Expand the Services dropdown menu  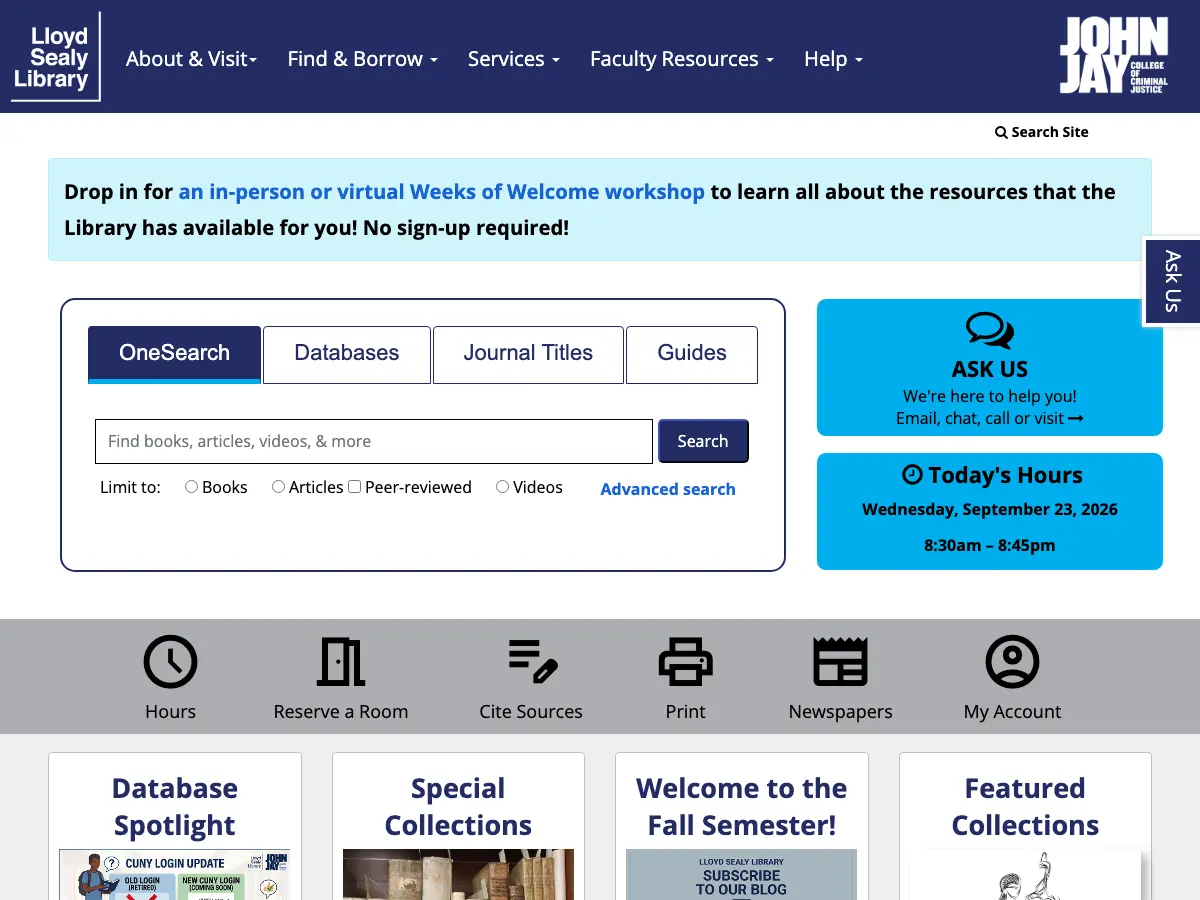(513, 59)
